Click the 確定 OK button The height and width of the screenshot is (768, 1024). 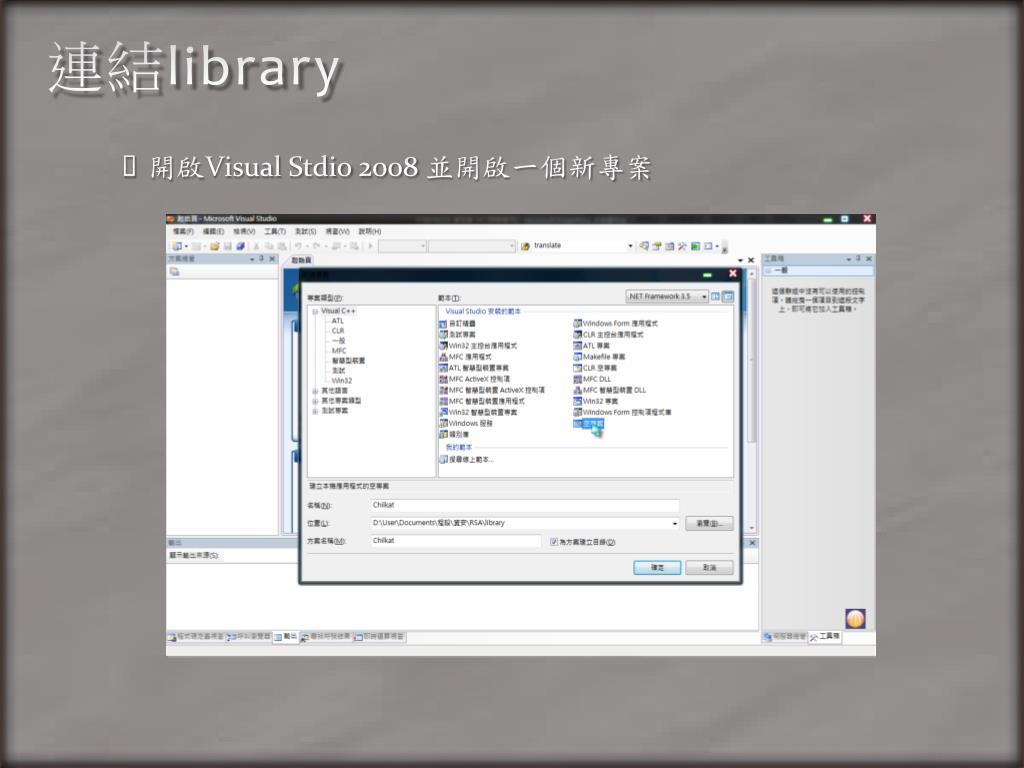657,568
